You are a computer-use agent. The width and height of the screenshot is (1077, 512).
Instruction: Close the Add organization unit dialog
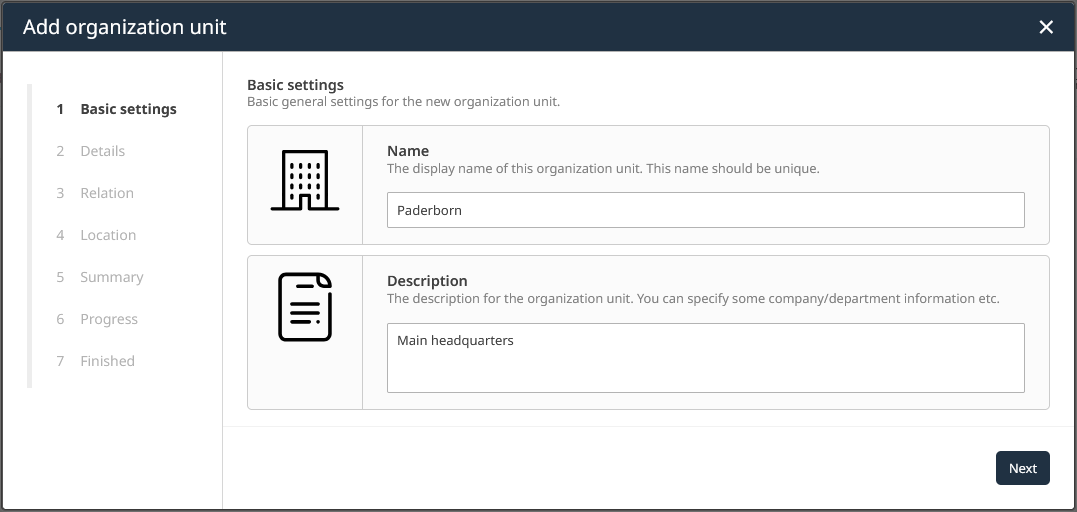coord(1046,27)
